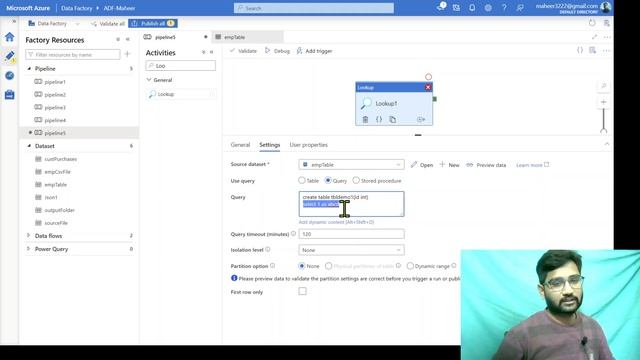Viewport: 640px width, 360px height.
Task: Select the Query radio option
Action: (328, 180)
